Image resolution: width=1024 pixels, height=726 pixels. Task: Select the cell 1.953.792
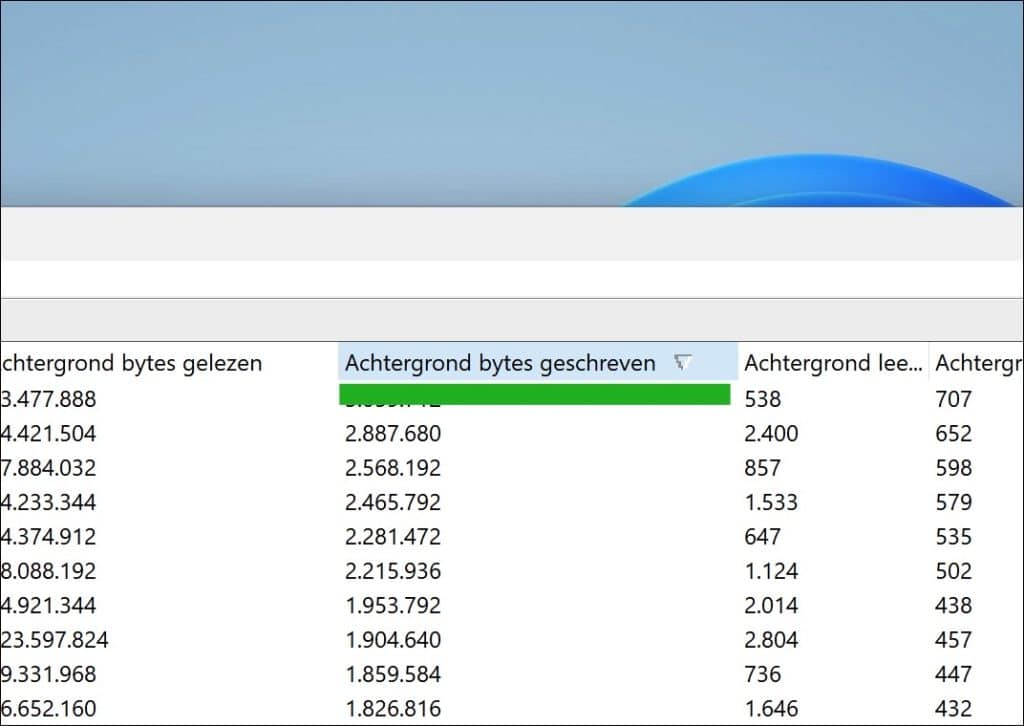393,605
